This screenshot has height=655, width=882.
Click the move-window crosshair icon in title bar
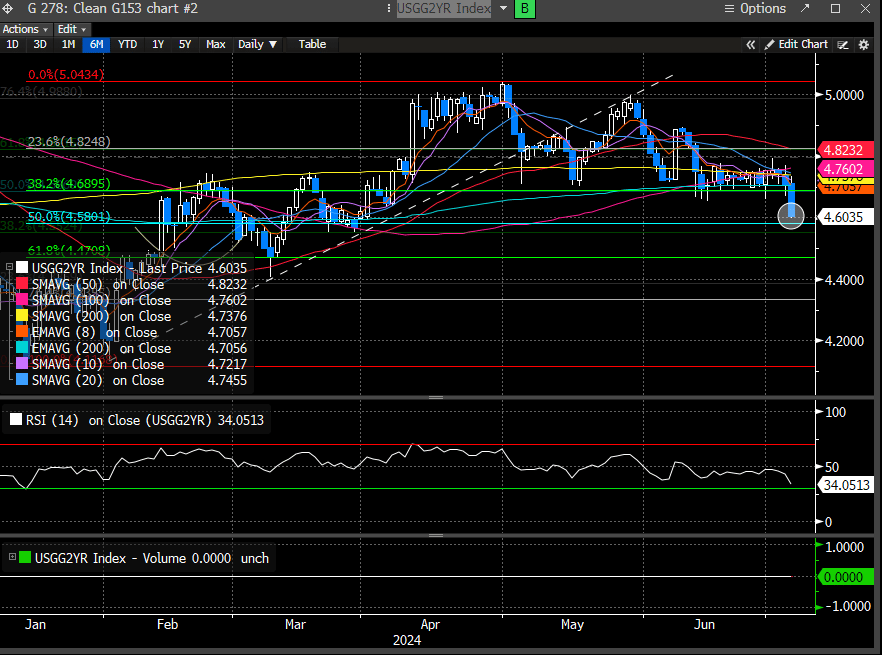(x=9, y=9)
